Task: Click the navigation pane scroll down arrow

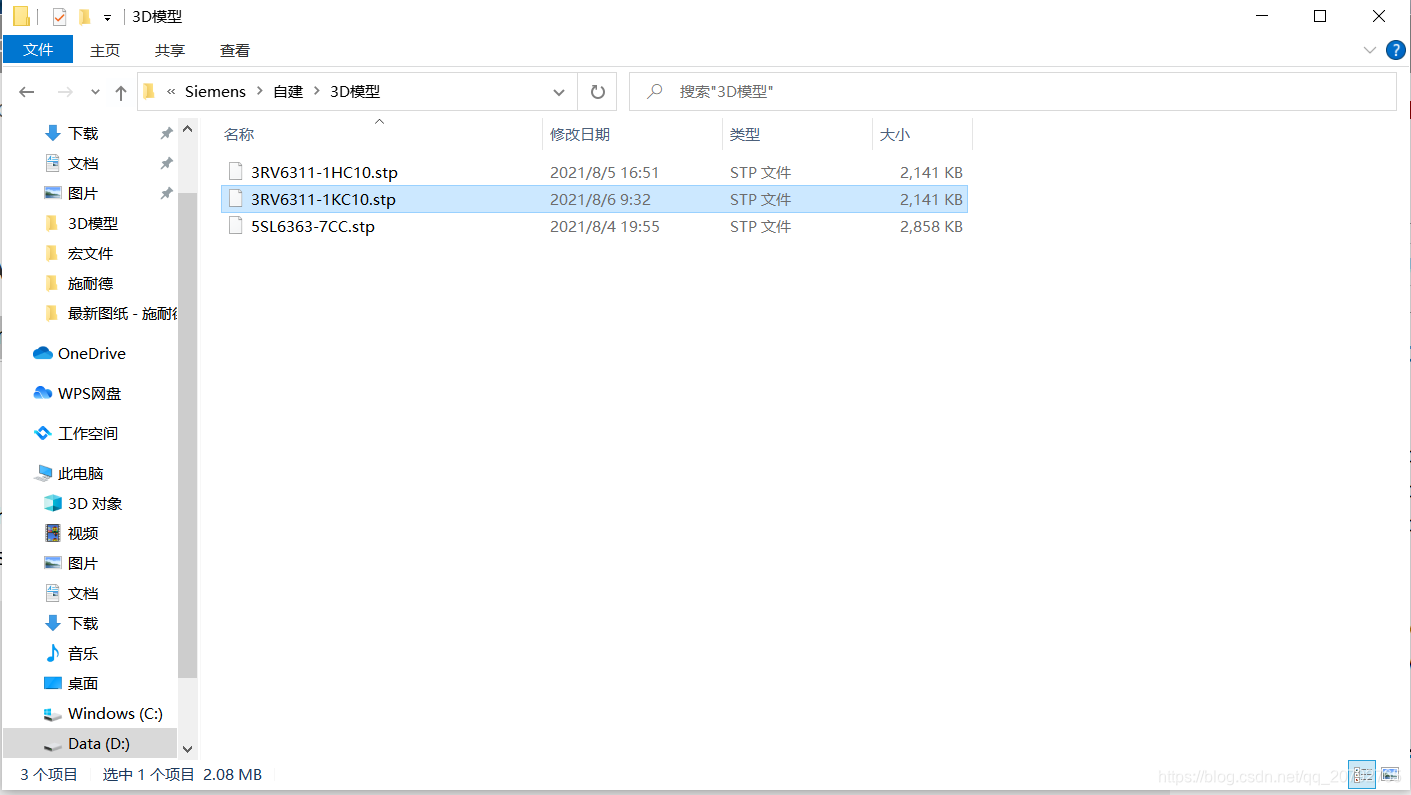Action: pyautogui.click(x=188, y=747)
